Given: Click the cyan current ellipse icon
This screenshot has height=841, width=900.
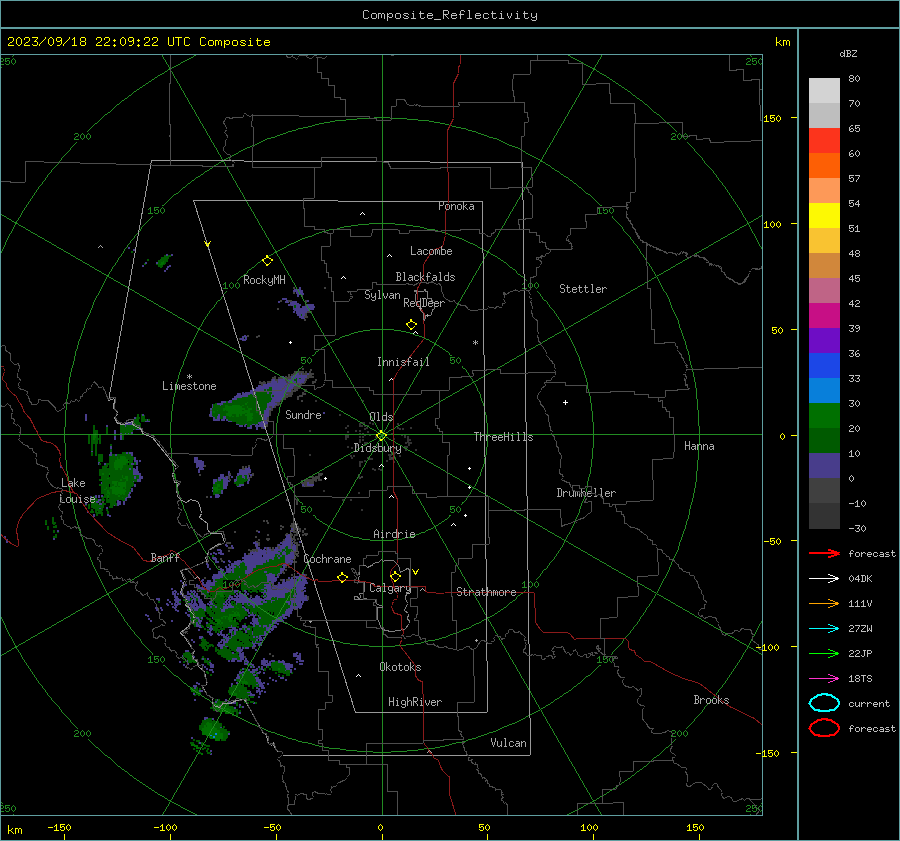Looking at the screenshot, I should coord(824,703).
